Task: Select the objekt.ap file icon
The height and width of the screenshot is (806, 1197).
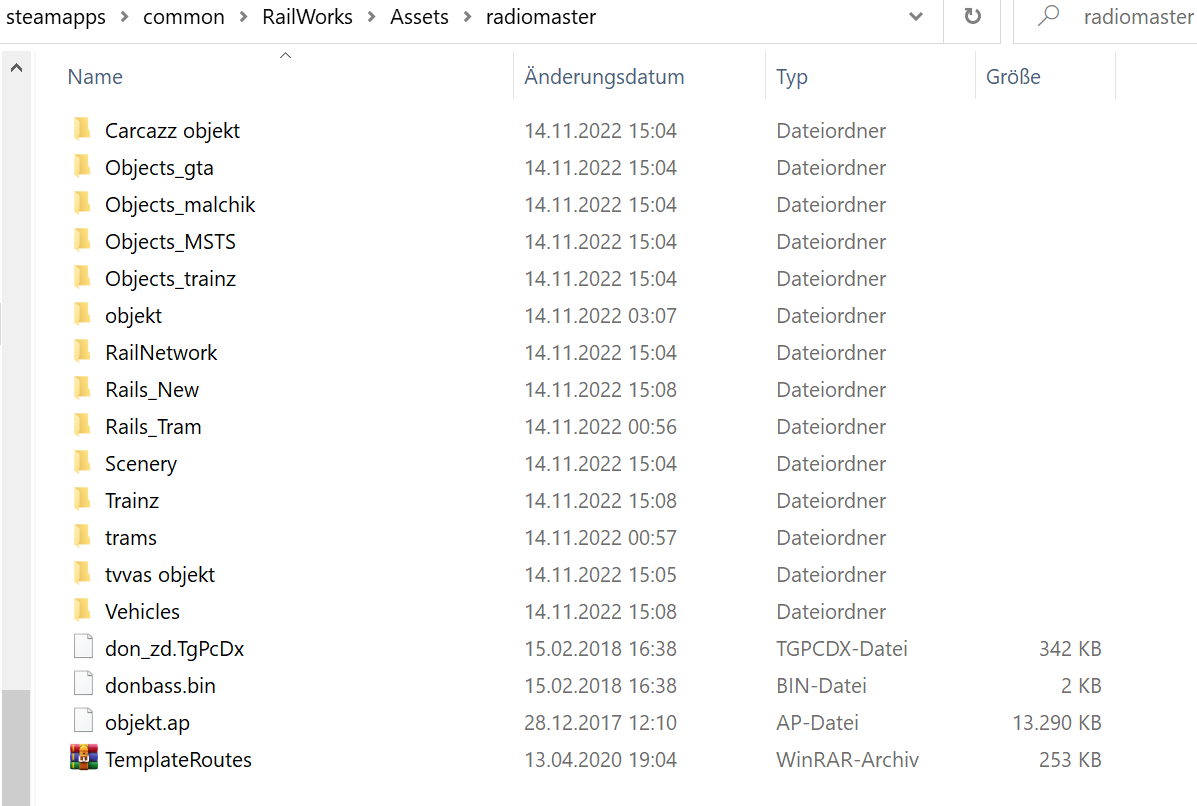Action: [x=83, y=720]
